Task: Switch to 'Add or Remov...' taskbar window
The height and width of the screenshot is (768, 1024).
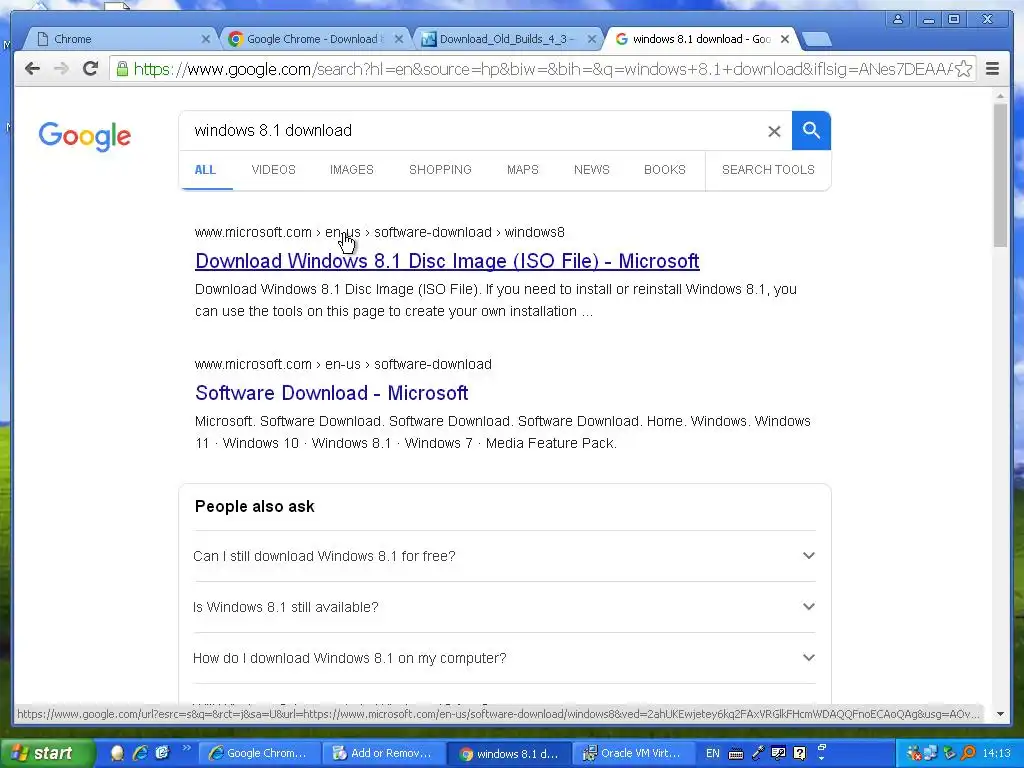Action: click(x=384, y=753)
